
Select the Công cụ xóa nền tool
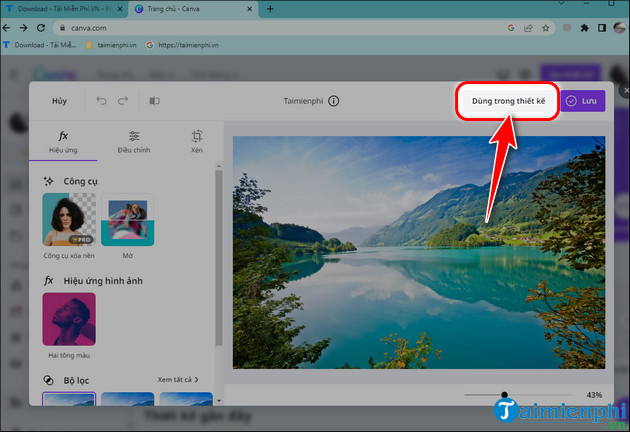pos(69,219)
